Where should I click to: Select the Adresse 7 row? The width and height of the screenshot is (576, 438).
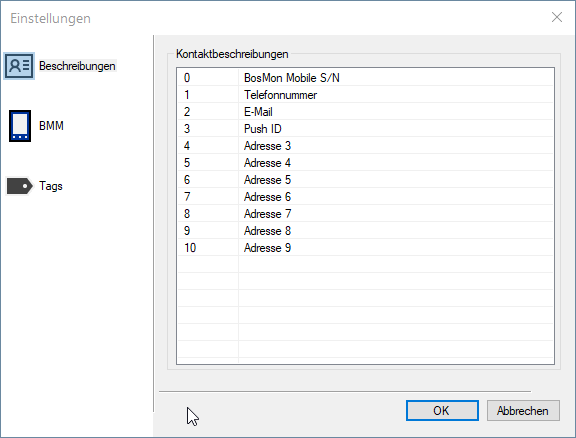pos(365,213)
